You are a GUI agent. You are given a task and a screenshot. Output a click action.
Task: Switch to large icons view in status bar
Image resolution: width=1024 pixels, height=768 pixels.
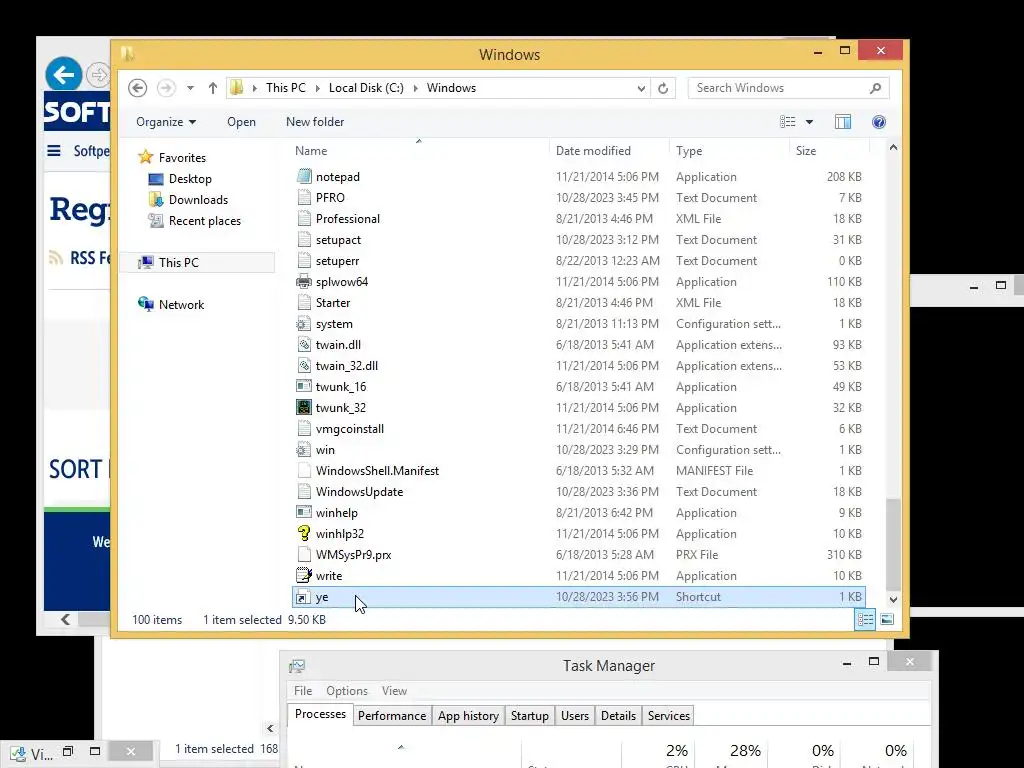coord(887,619)
